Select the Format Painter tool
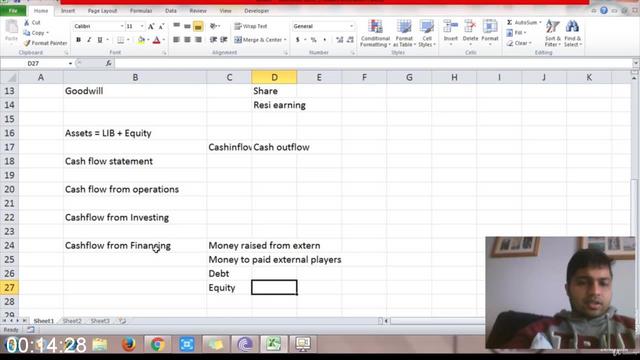 click(45, 43)
